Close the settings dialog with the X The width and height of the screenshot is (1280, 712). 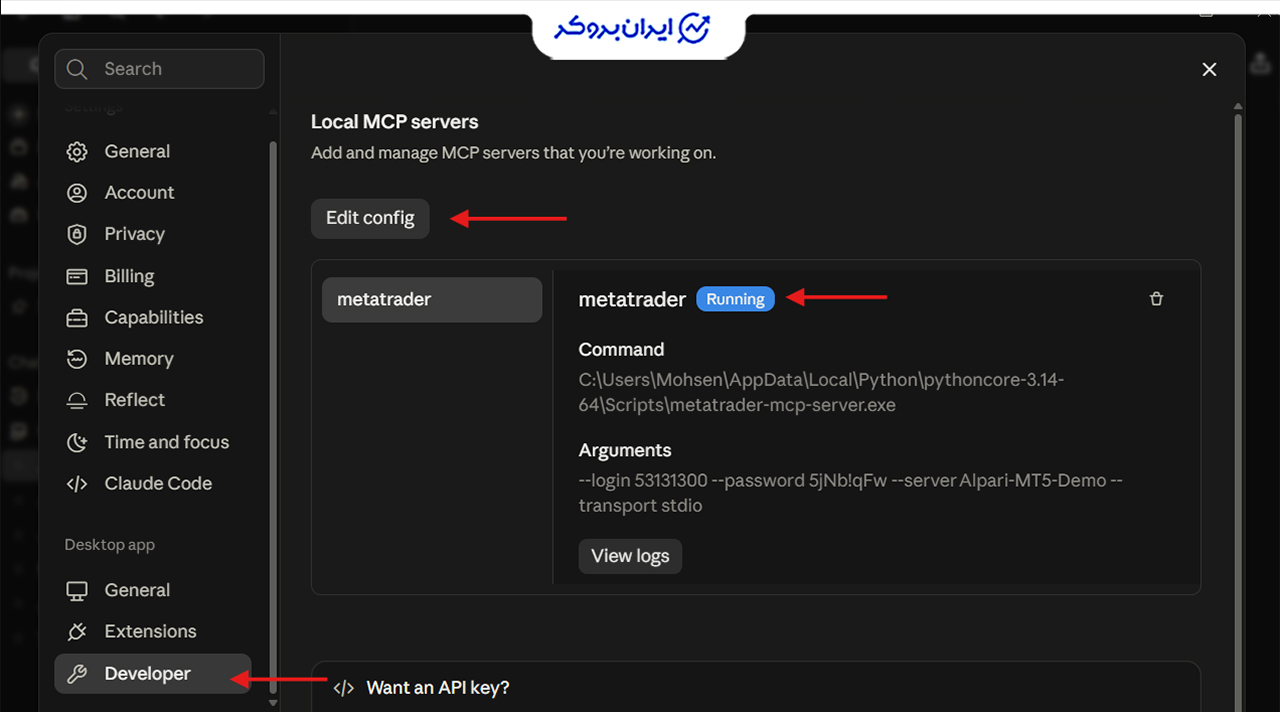1209,69
